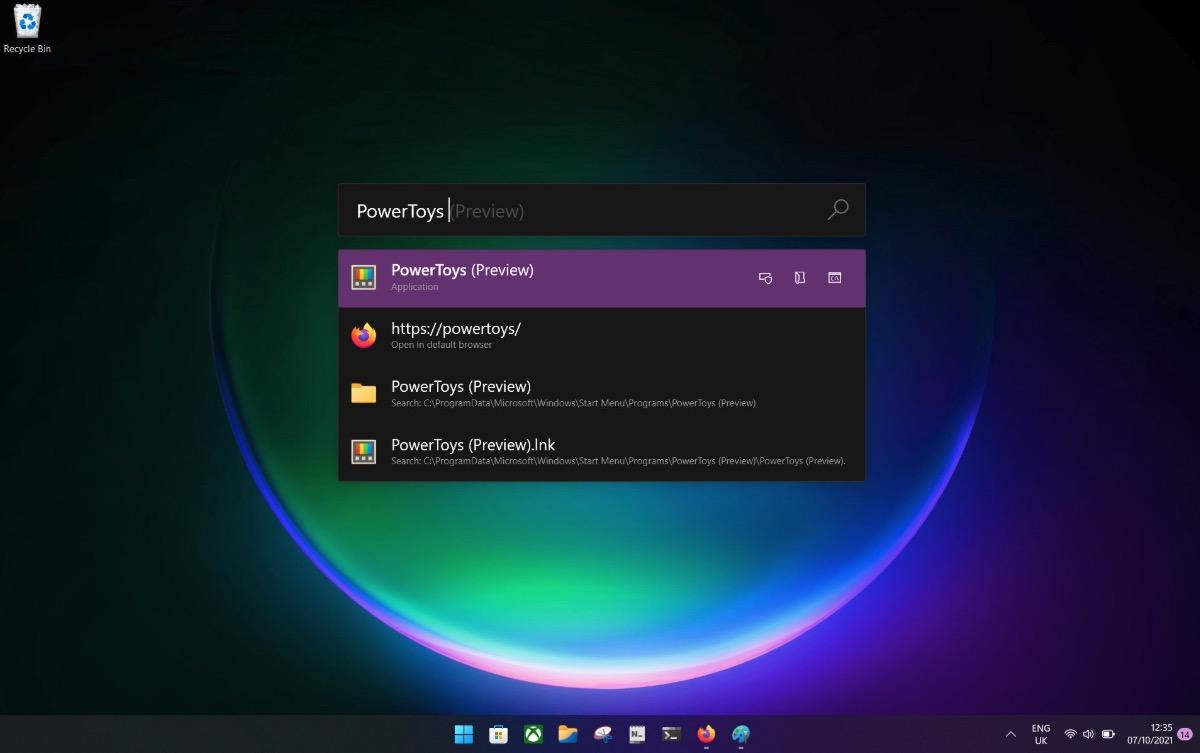Run PowerToys (Preview) as administrator icon
The height and width of the screenshot is (753, 1200).
(x=766, y=278)
